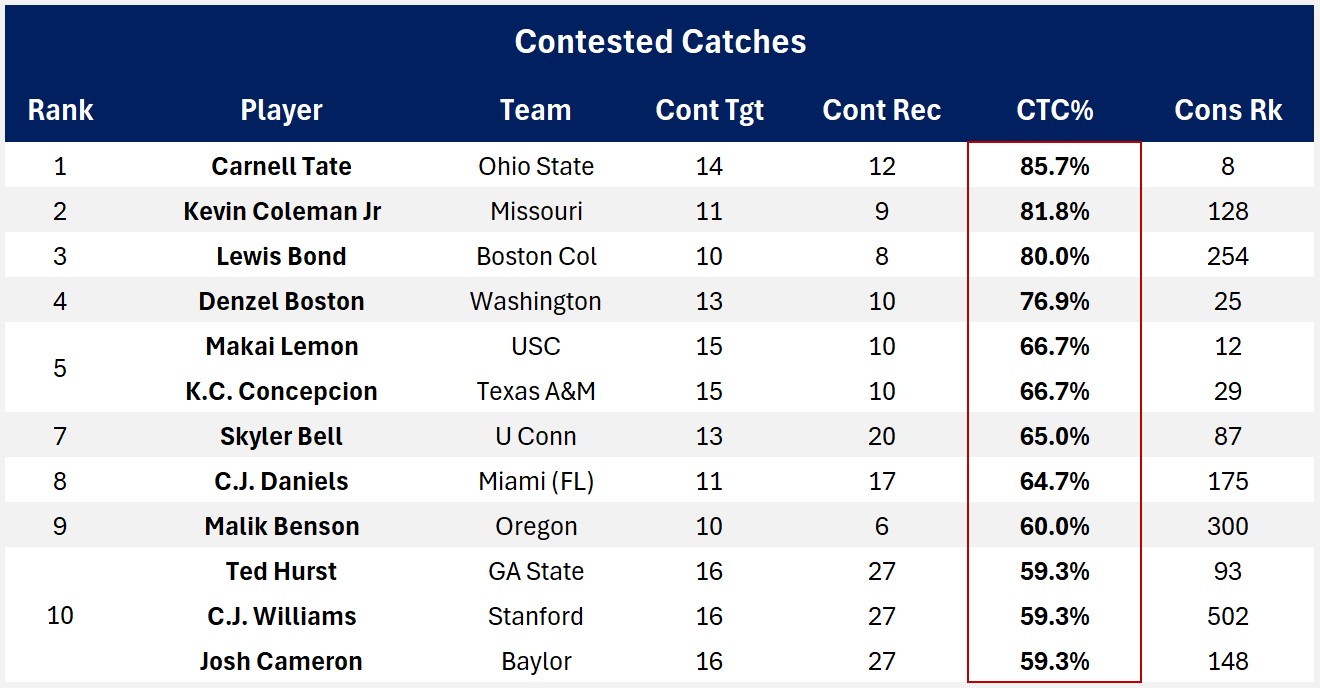Select the Cont Rec column header
This screenshot has width=1320, height=688.
coord(881,110)
